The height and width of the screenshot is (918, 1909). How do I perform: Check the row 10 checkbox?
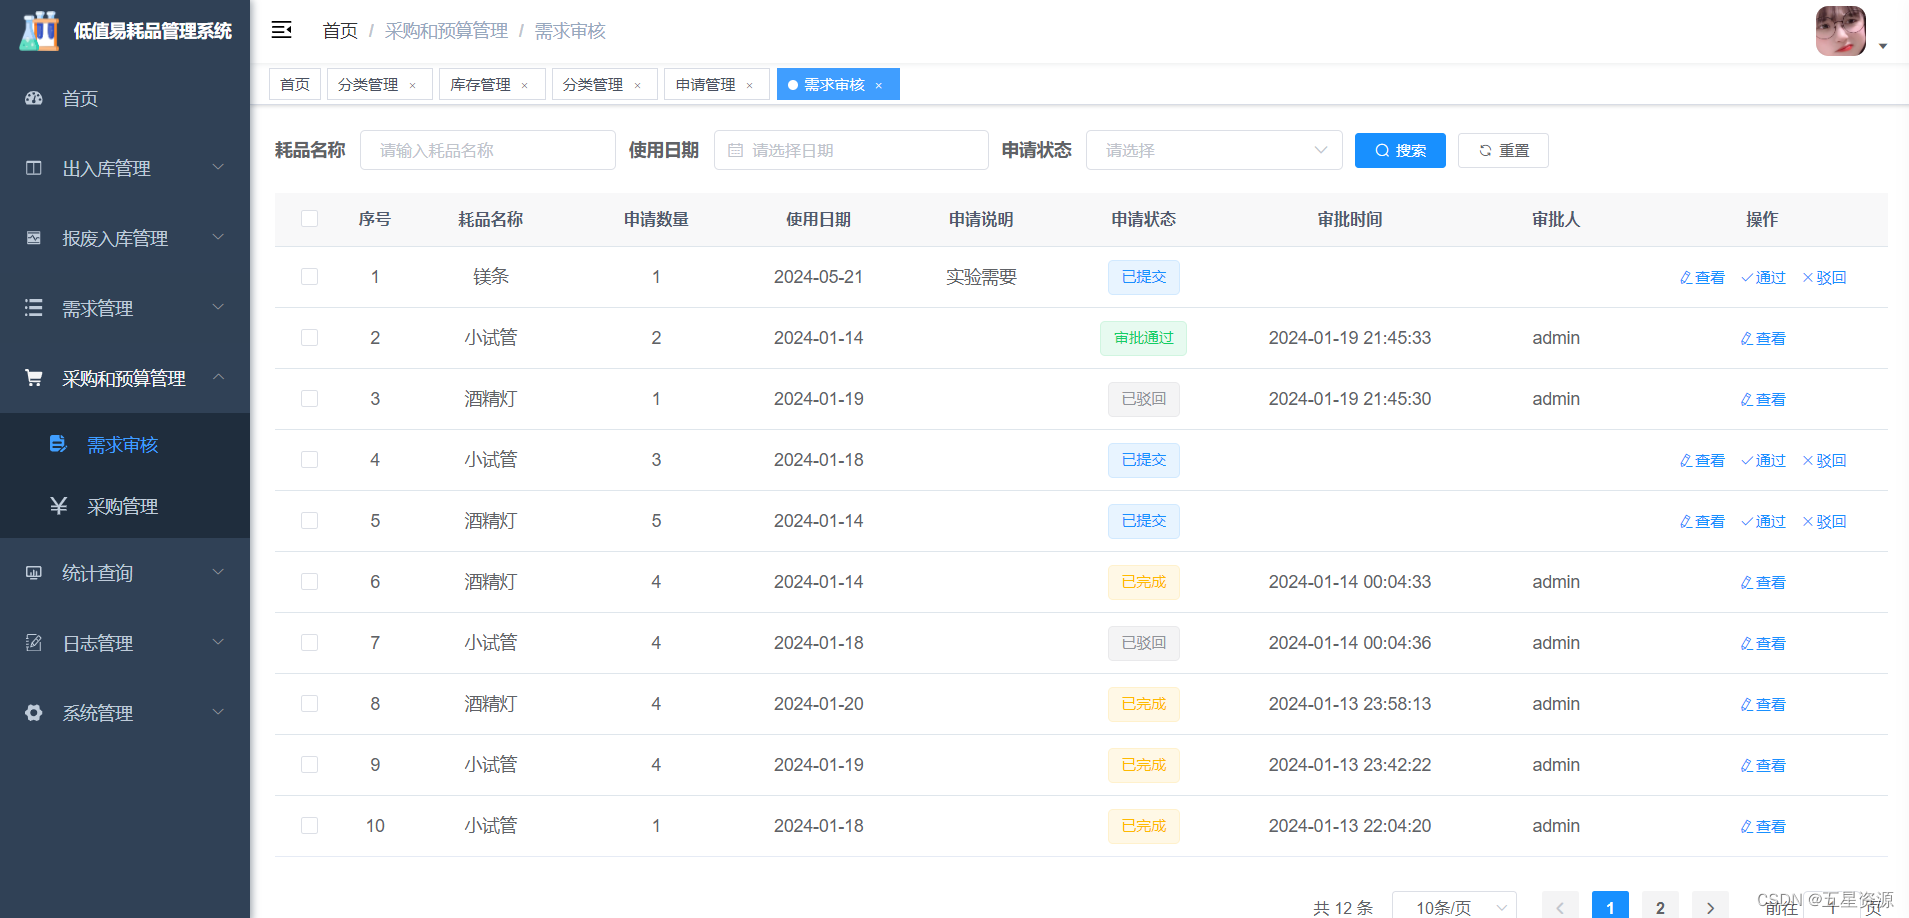click(x=310, y=826)
